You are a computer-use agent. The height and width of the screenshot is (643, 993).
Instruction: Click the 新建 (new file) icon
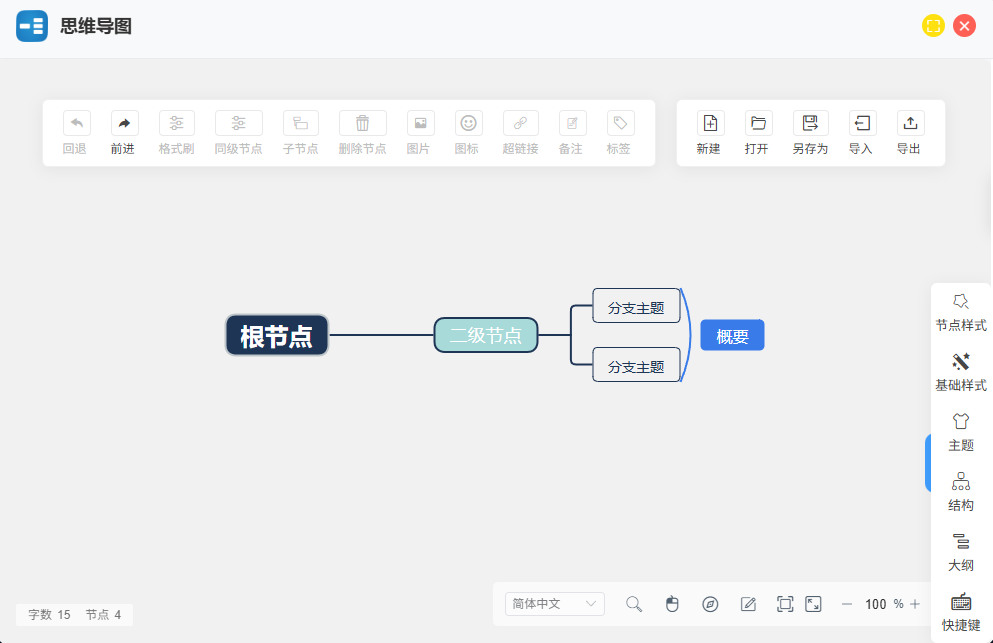point(710,124)
